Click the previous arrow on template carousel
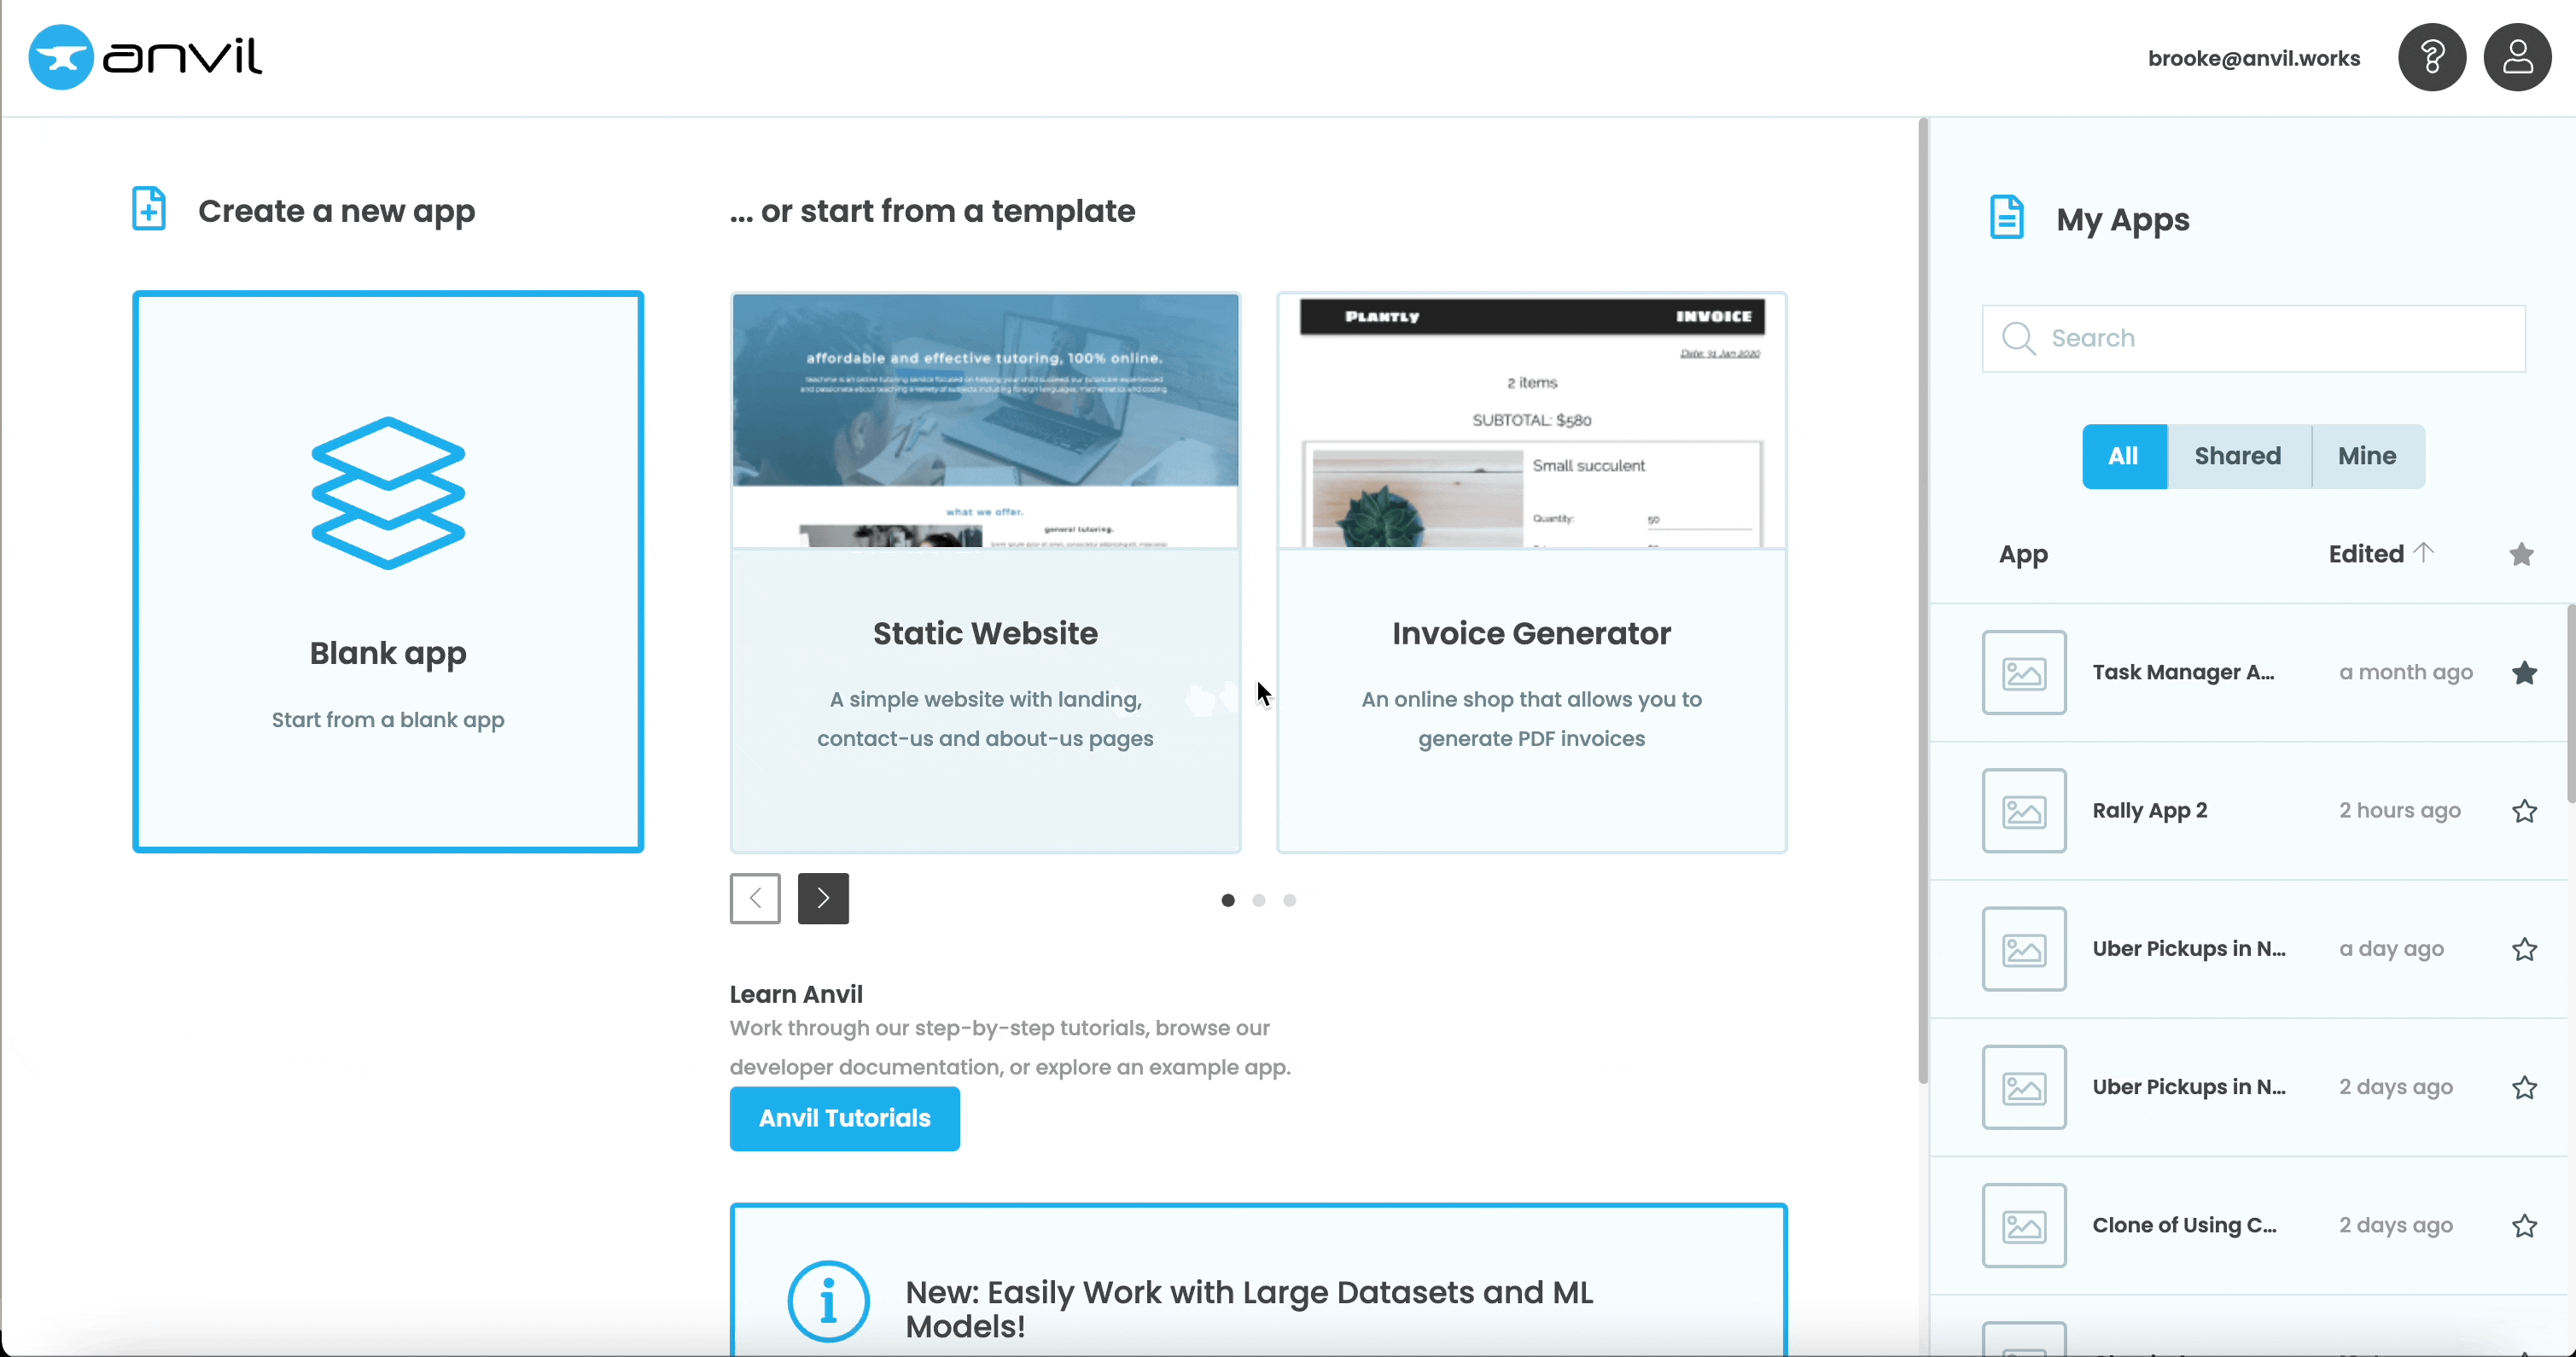2576x1357 pixels. 755,897
